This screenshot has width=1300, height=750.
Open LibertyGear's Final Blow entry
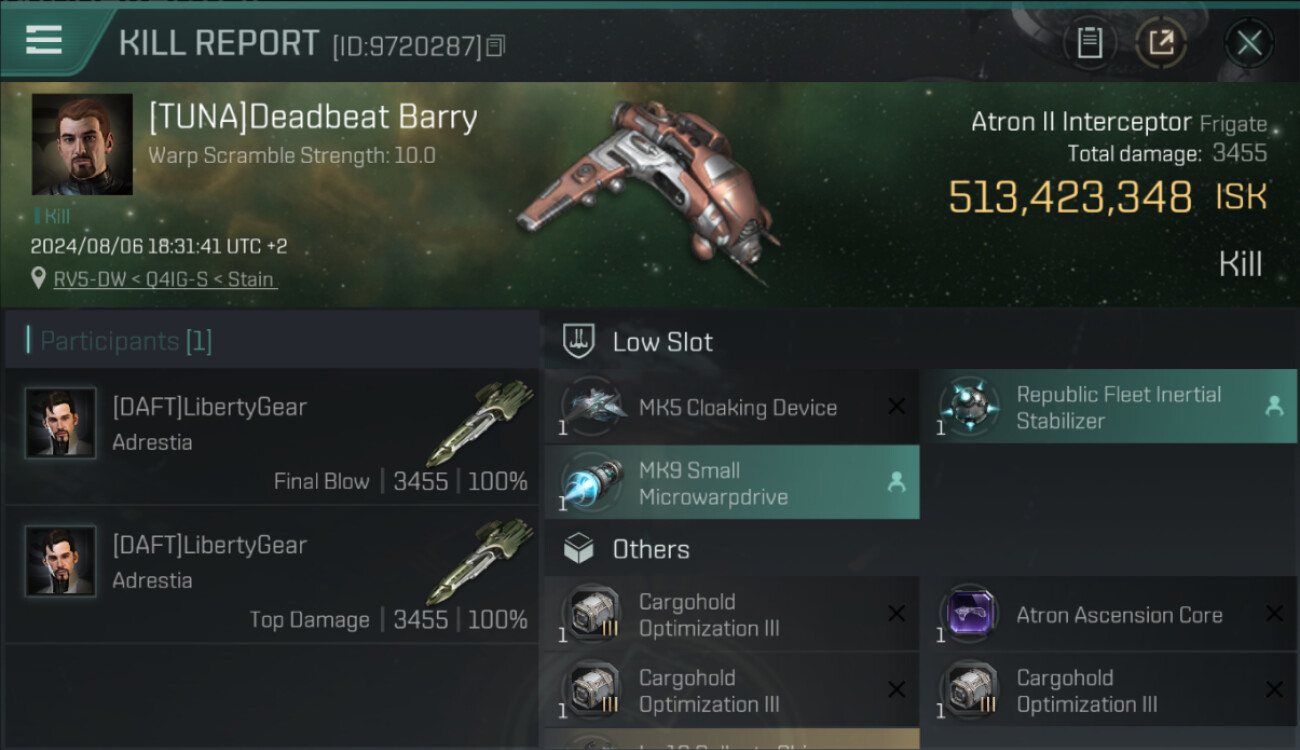point(272,436)
